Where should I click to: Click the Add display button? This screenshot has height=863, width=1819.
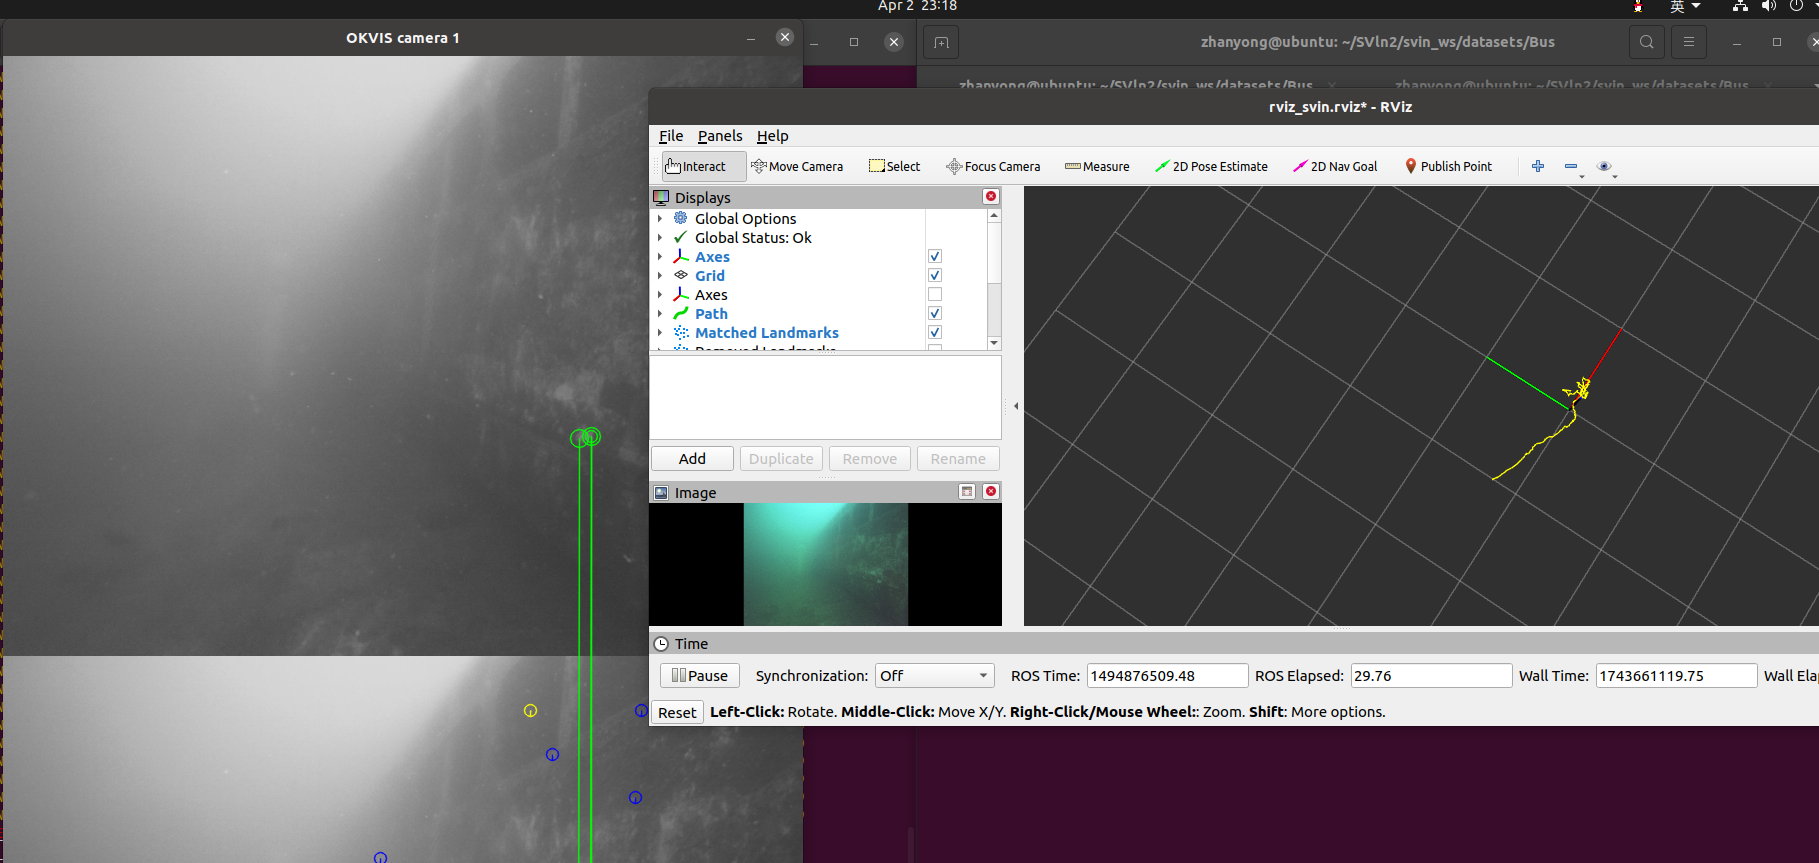pyautogui.click(x=692, y=459)
